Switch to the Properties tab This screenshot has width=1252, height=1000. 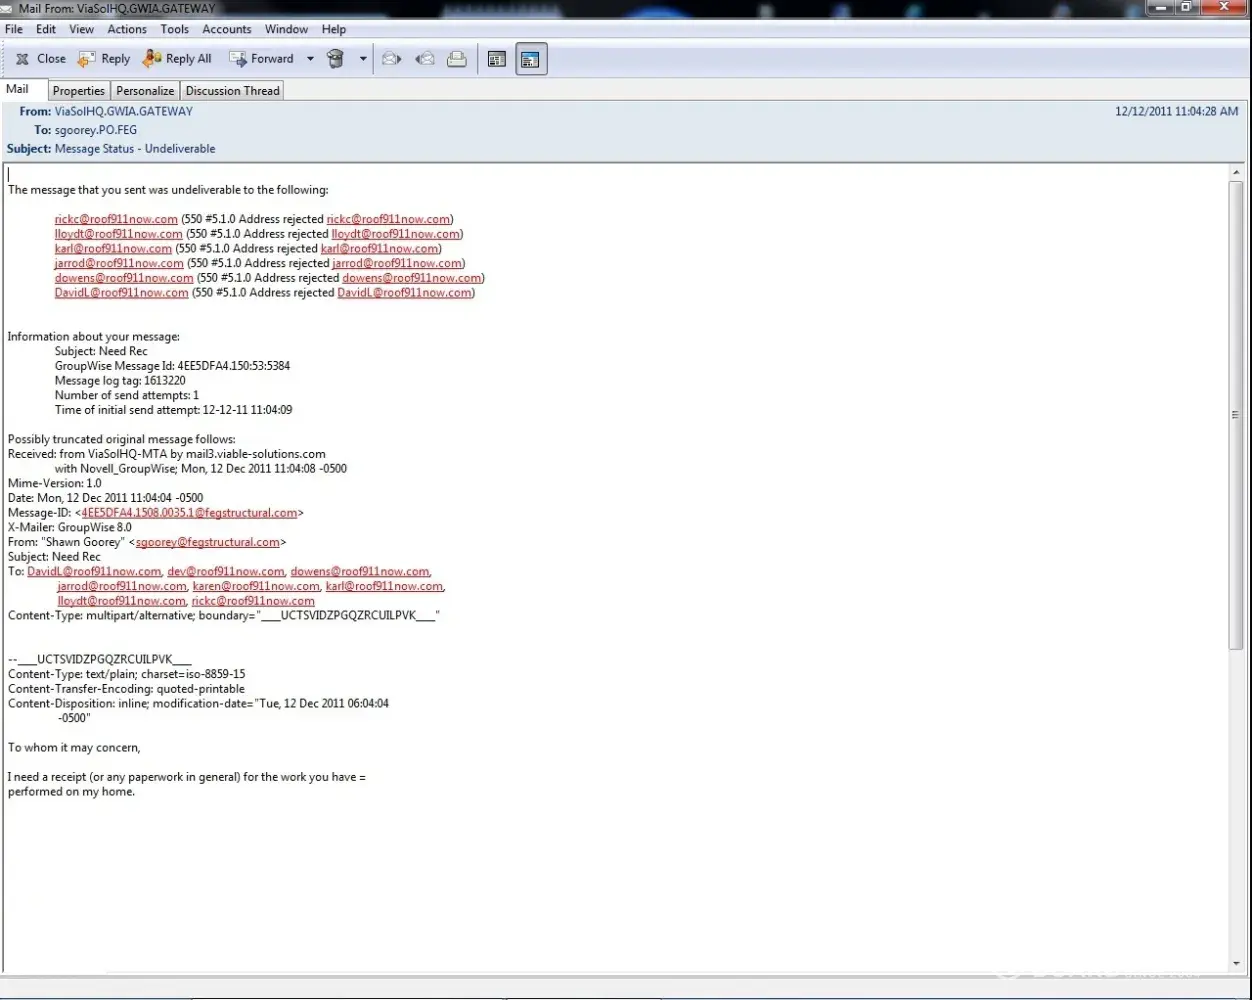[x=79, y=91]
